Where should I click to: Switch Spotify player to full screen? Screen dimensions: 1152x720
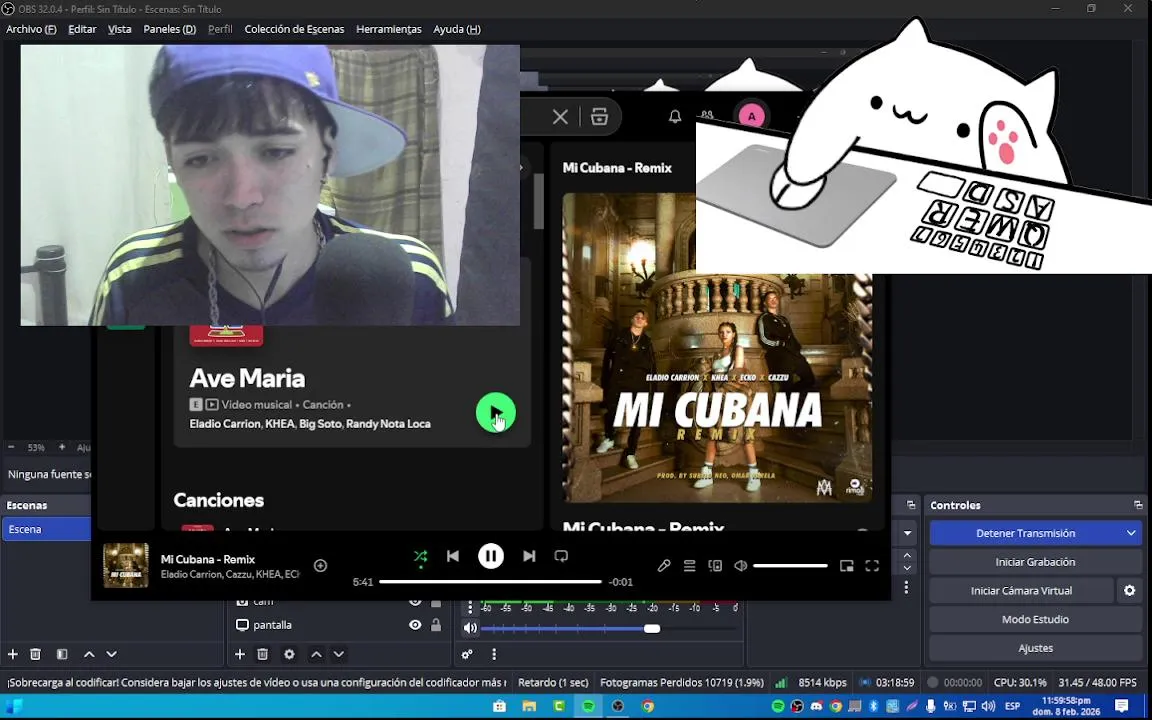coord(872,566)
